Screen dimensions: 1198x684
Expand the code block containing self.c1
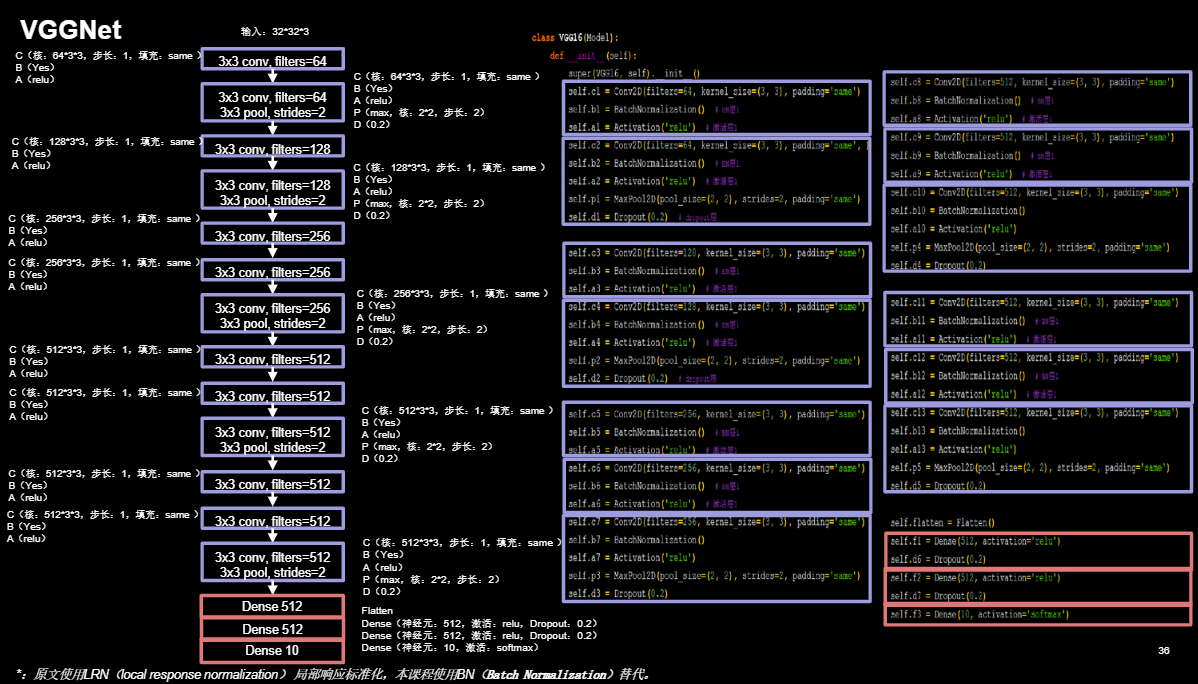[717, 109]
